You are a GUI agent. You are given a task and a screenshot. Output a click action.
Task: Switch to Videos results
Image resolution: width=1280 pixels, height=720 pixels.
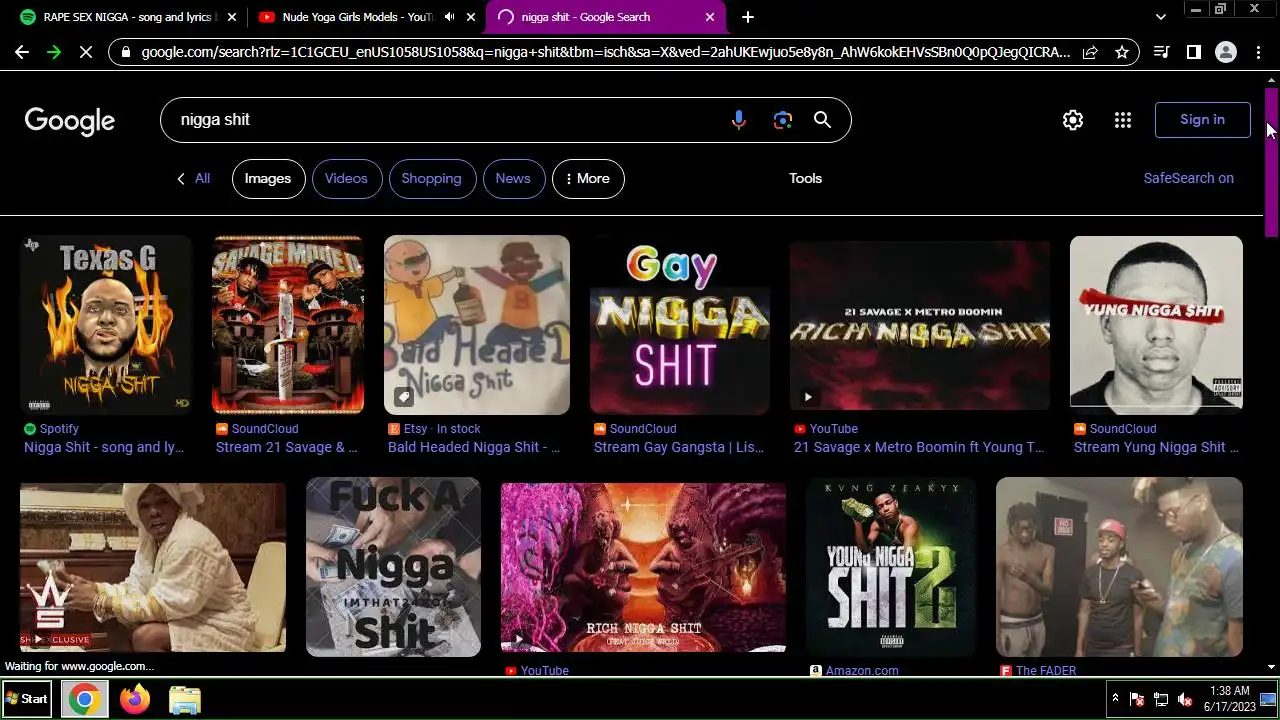(346, 178)
